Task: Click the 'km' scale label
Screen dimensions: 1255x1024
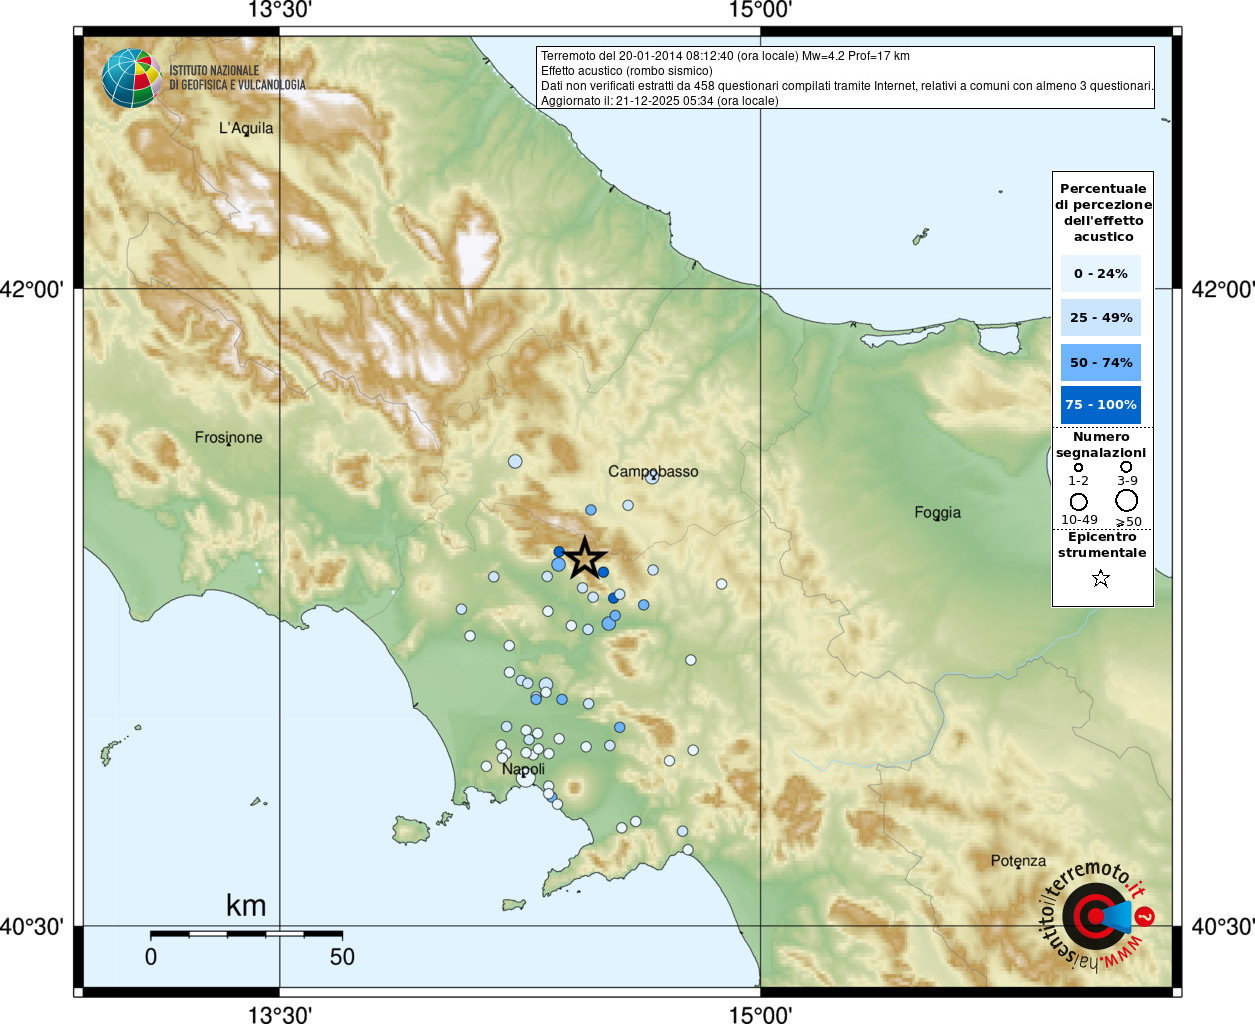Action: pos(246,905)
